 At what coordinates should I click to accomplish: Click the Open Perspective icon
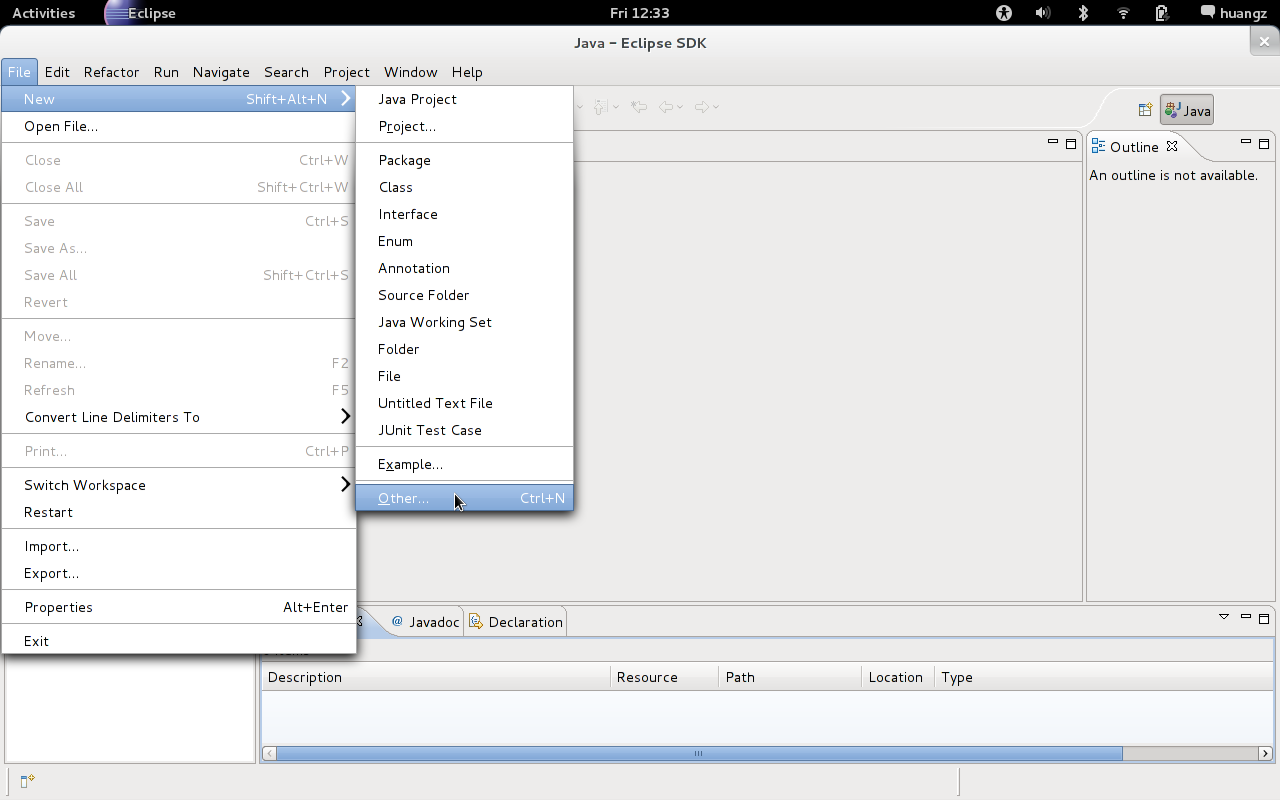(x=1145, y=111)
